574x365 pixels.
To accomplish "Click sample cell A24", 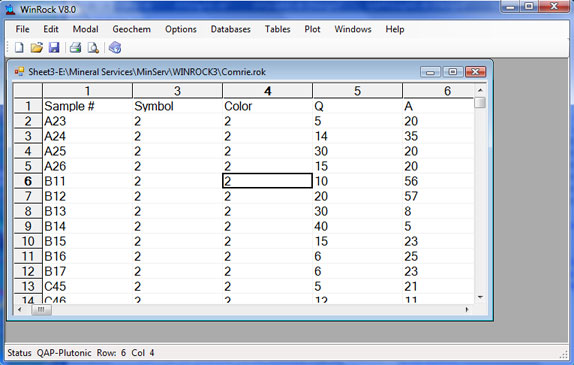I will click(x=87, y=136).
